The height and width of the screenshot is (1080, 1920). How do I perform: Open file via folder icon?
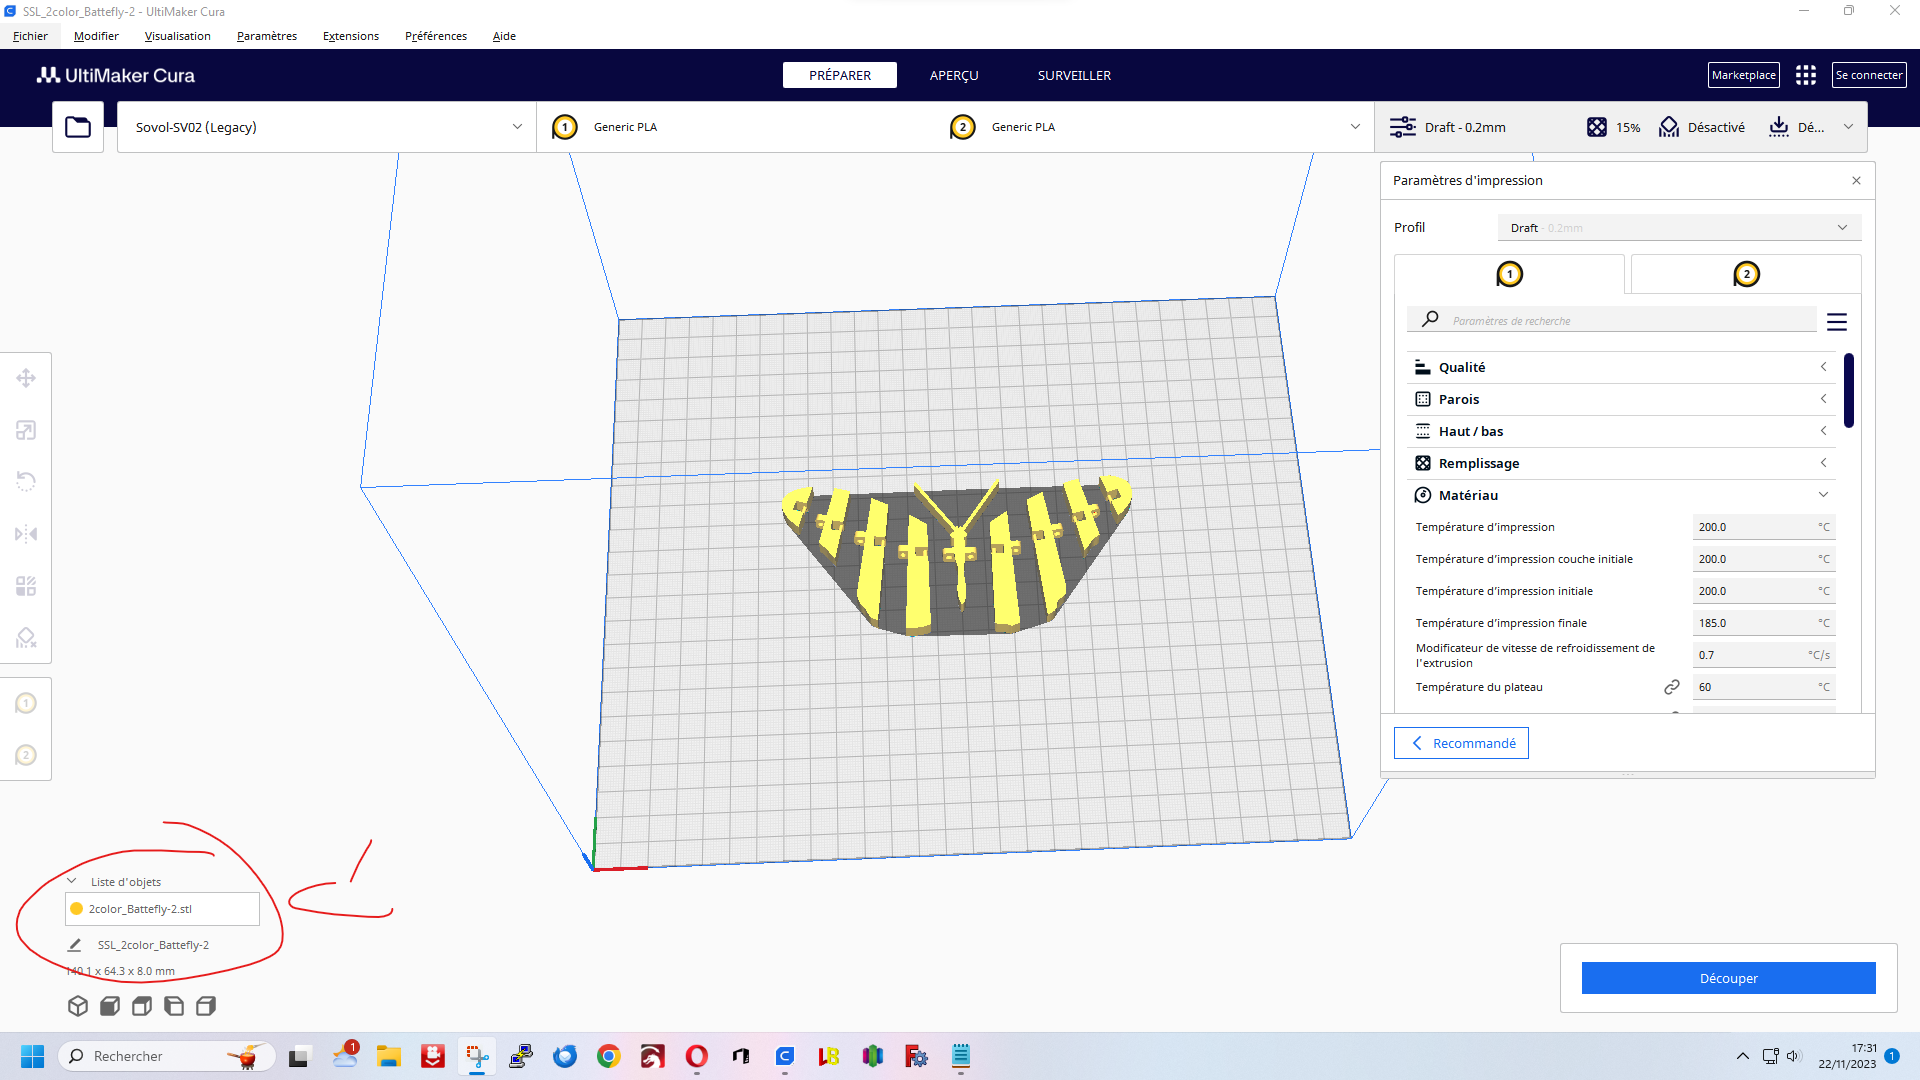(x=78, y=127)
